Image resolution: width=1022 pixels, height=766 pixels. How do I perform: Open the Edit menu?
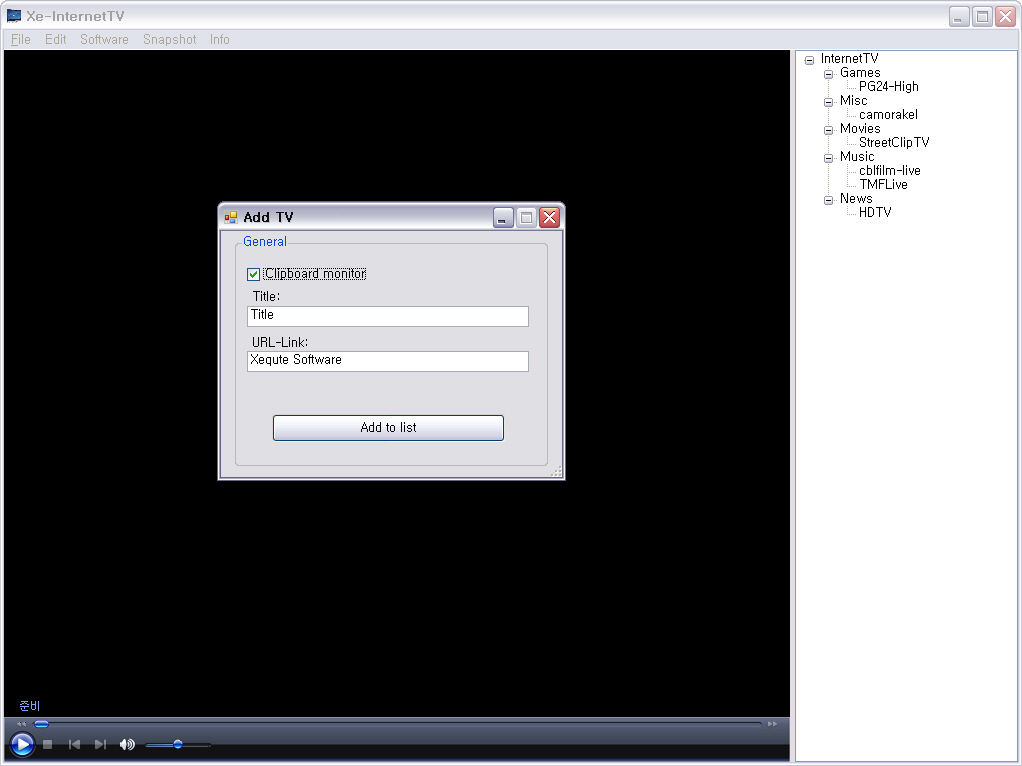[55, 39]
